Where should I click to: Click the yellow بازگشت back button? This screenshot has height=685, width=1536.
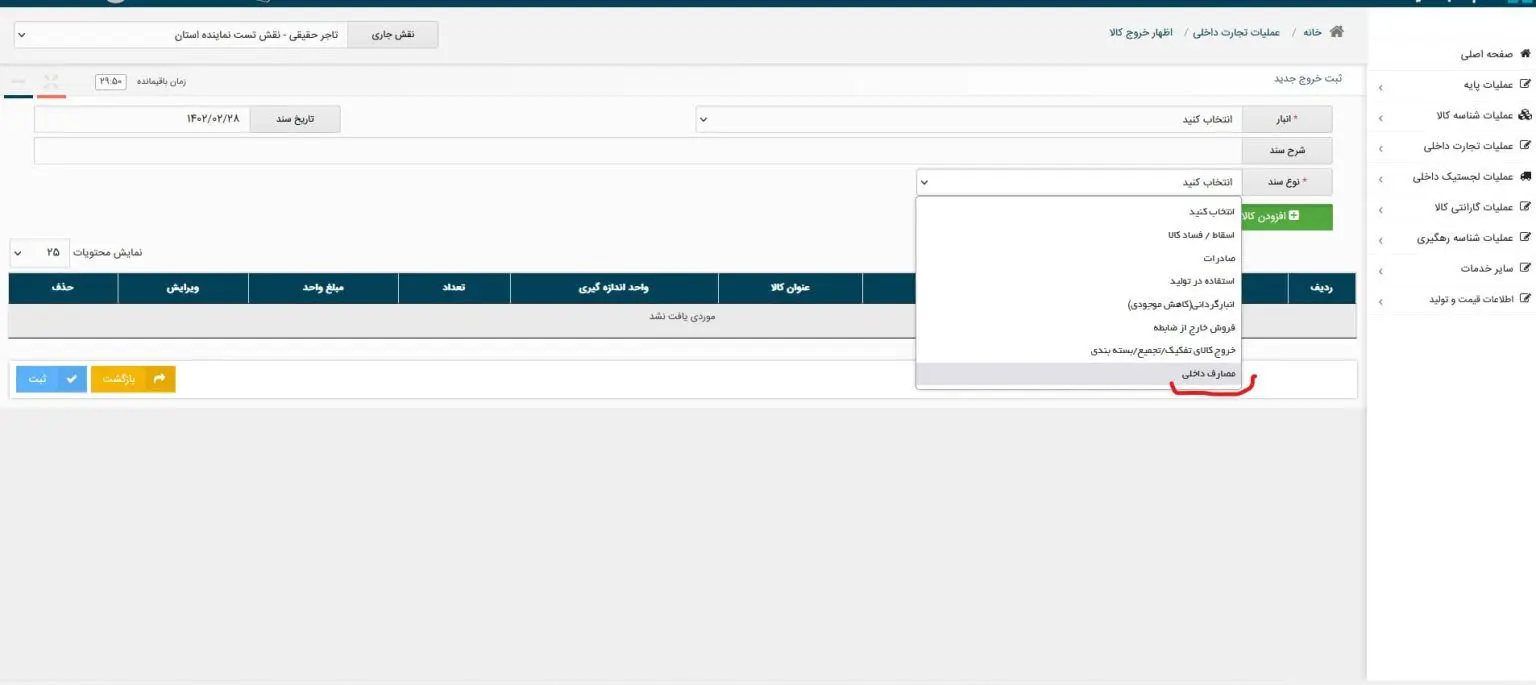coord(133,379)
